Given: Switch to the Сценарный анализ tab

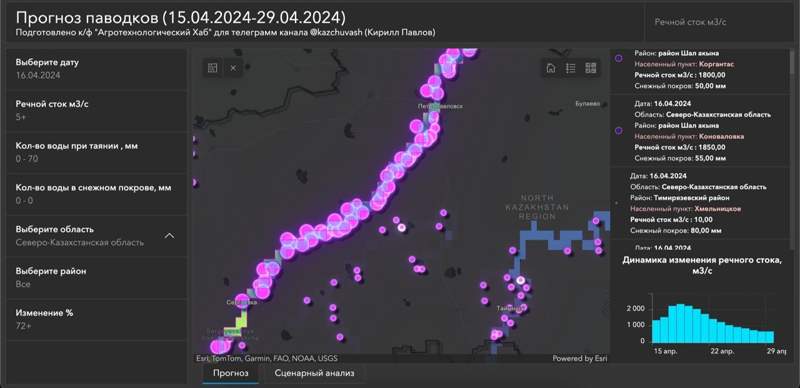Looking at the screenshot, I should (x=314, y=373).
